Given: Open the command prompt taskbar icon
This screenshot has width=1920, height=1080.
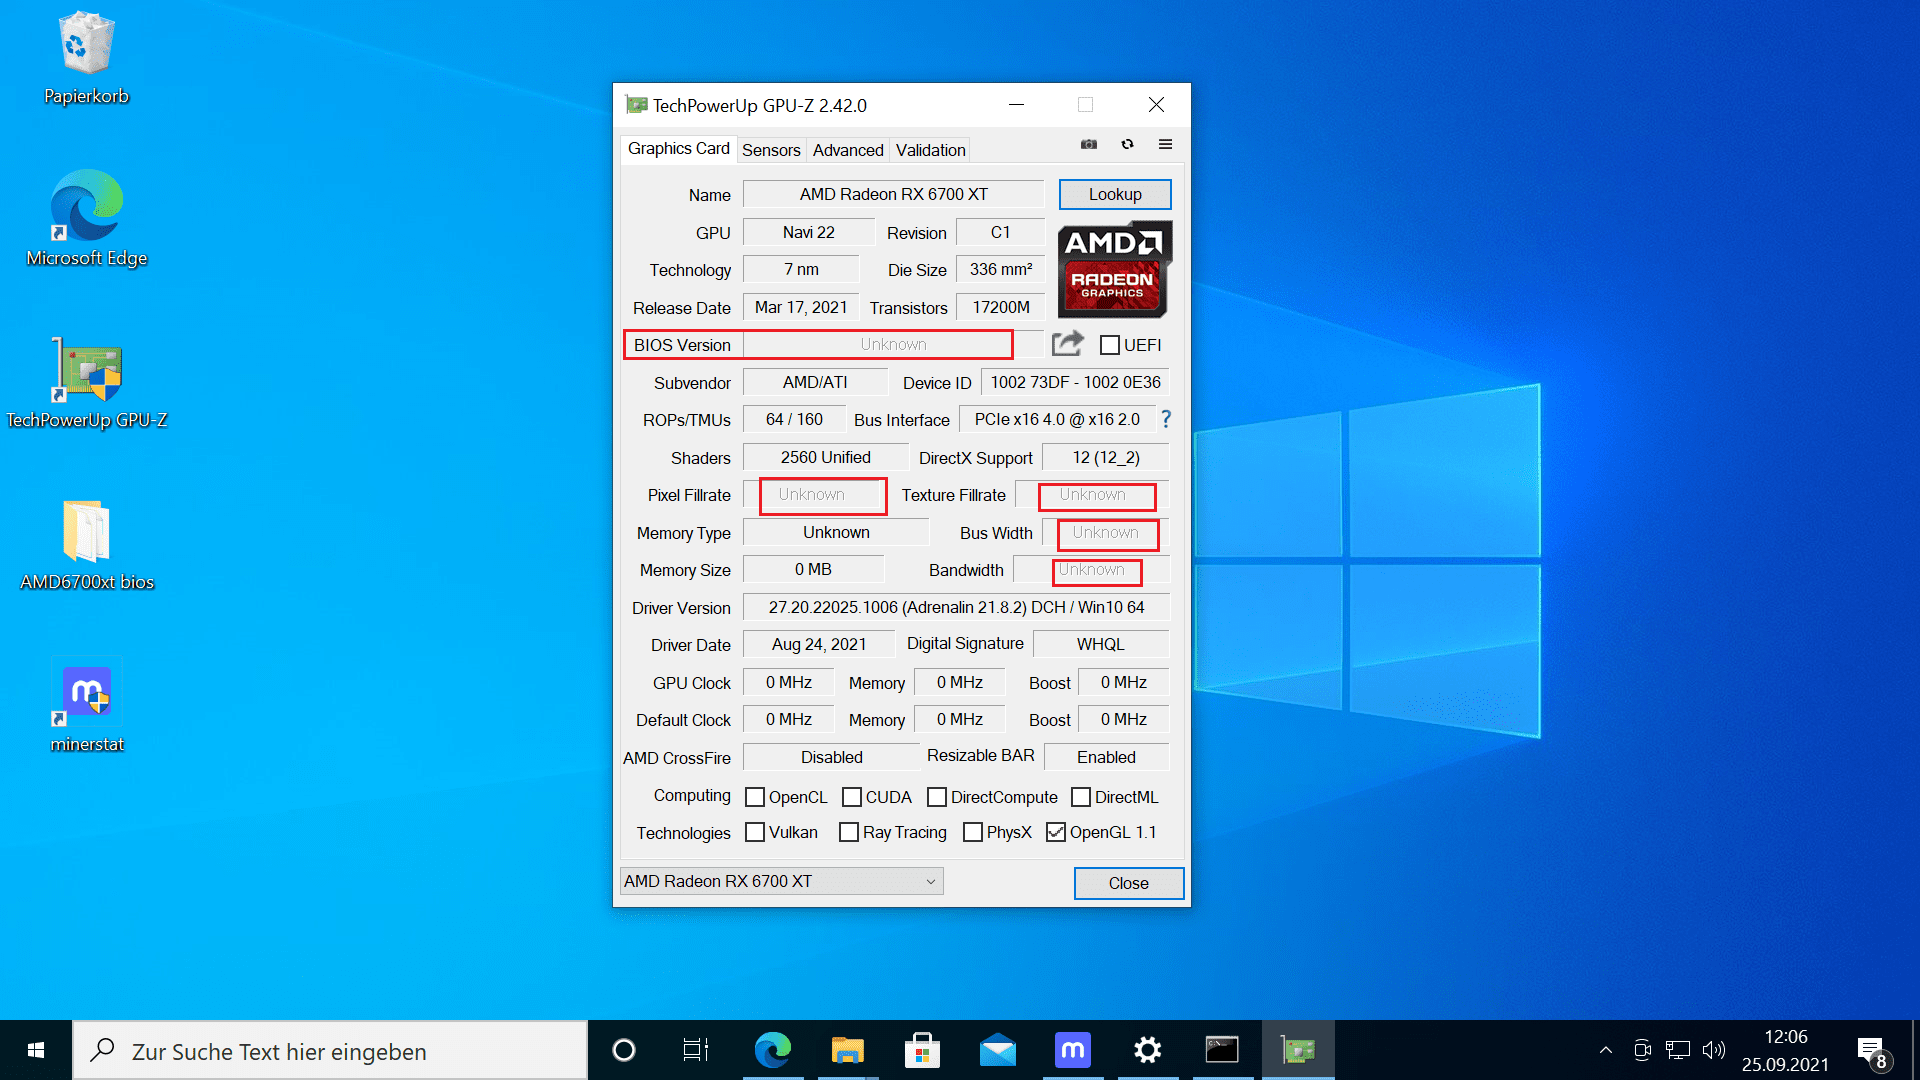Looking at the screenshot, I should point(1222,1050).
